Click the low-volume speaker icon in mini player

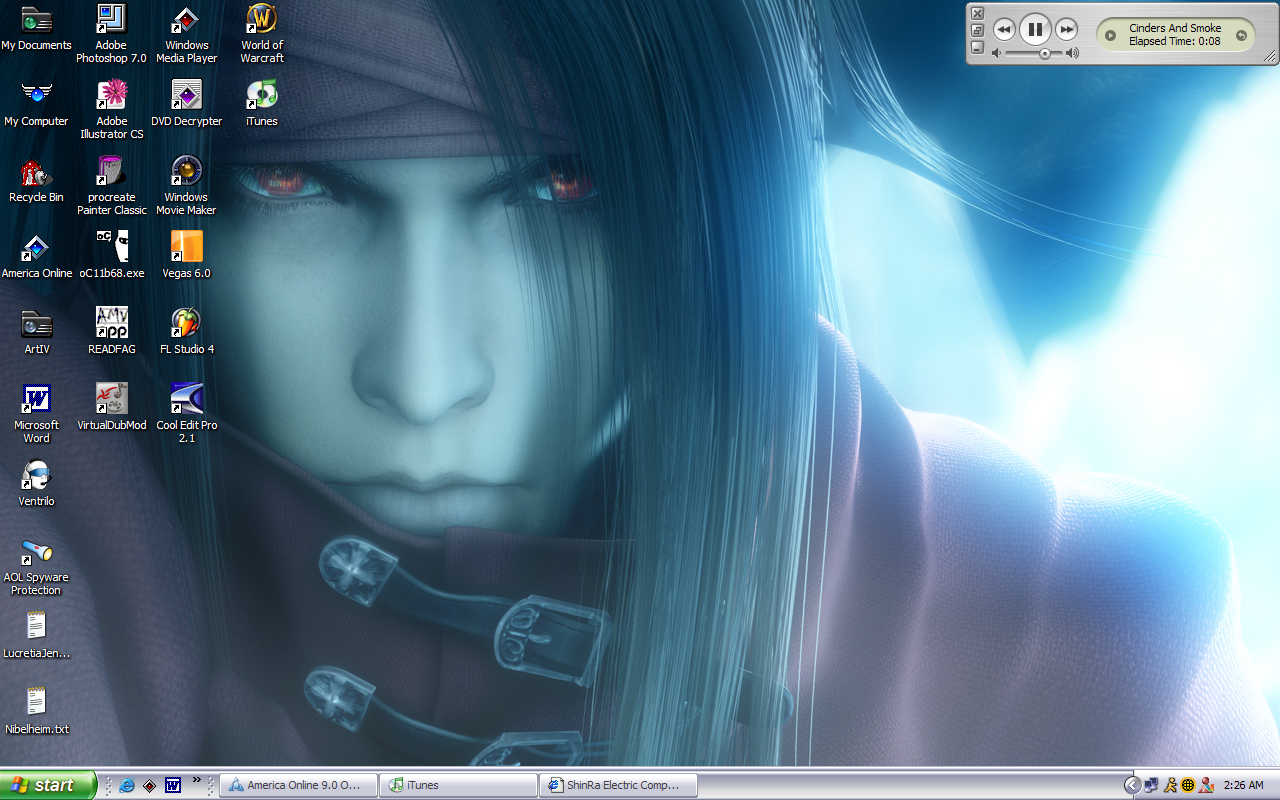click(x=997, y=53)
